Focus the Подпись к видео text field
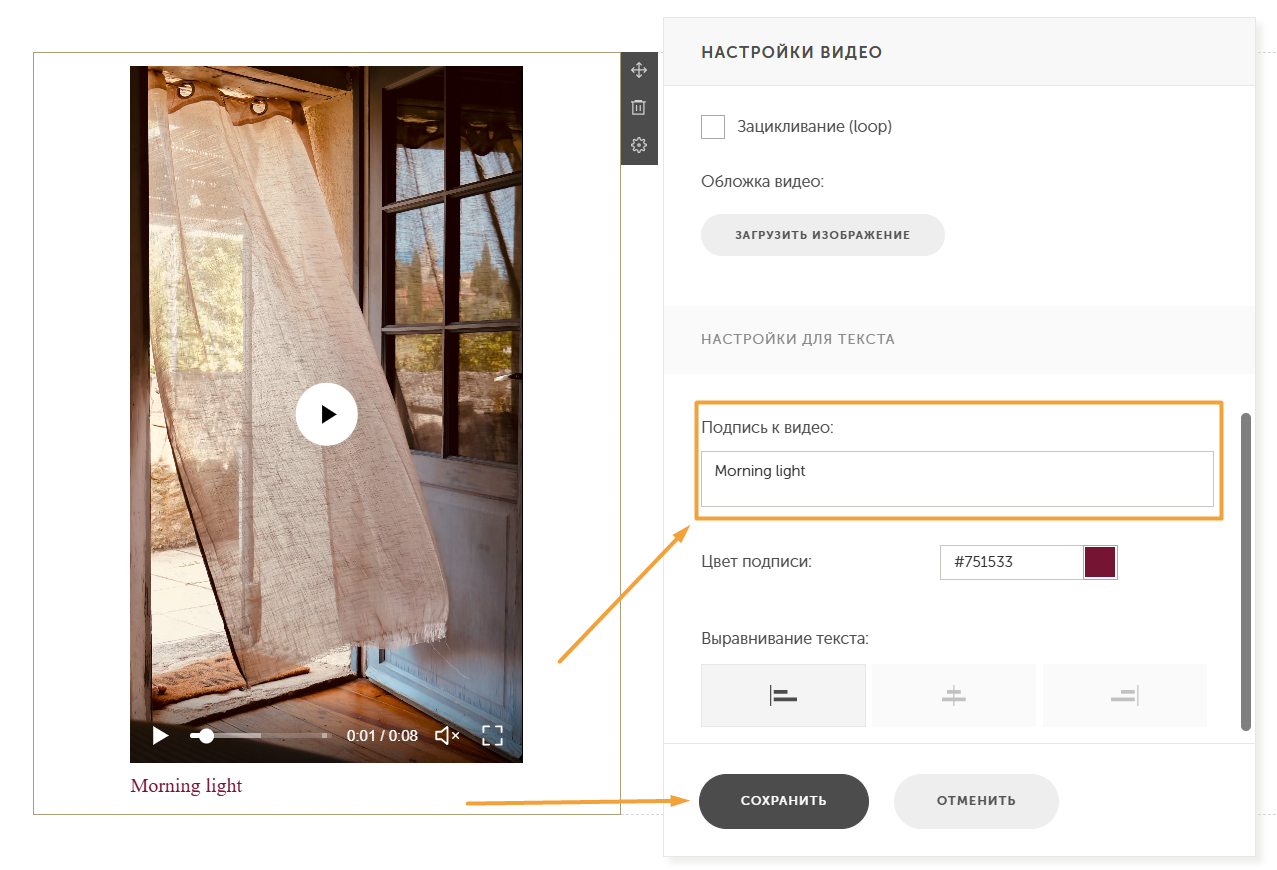The height and width of the screenshot is (870, 1277). 957,479
